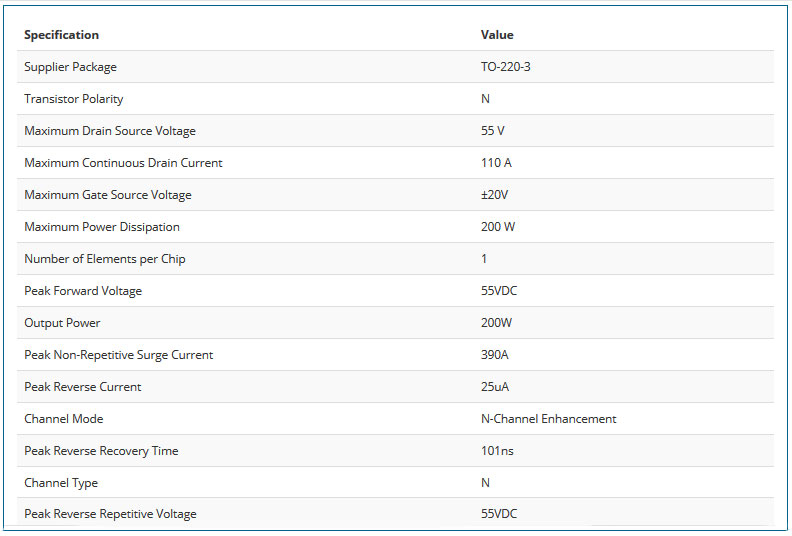Viewport: 792px width, 536px height.
Task: Select the 101ns recovery time value
Action: click(x=497, y=451)
